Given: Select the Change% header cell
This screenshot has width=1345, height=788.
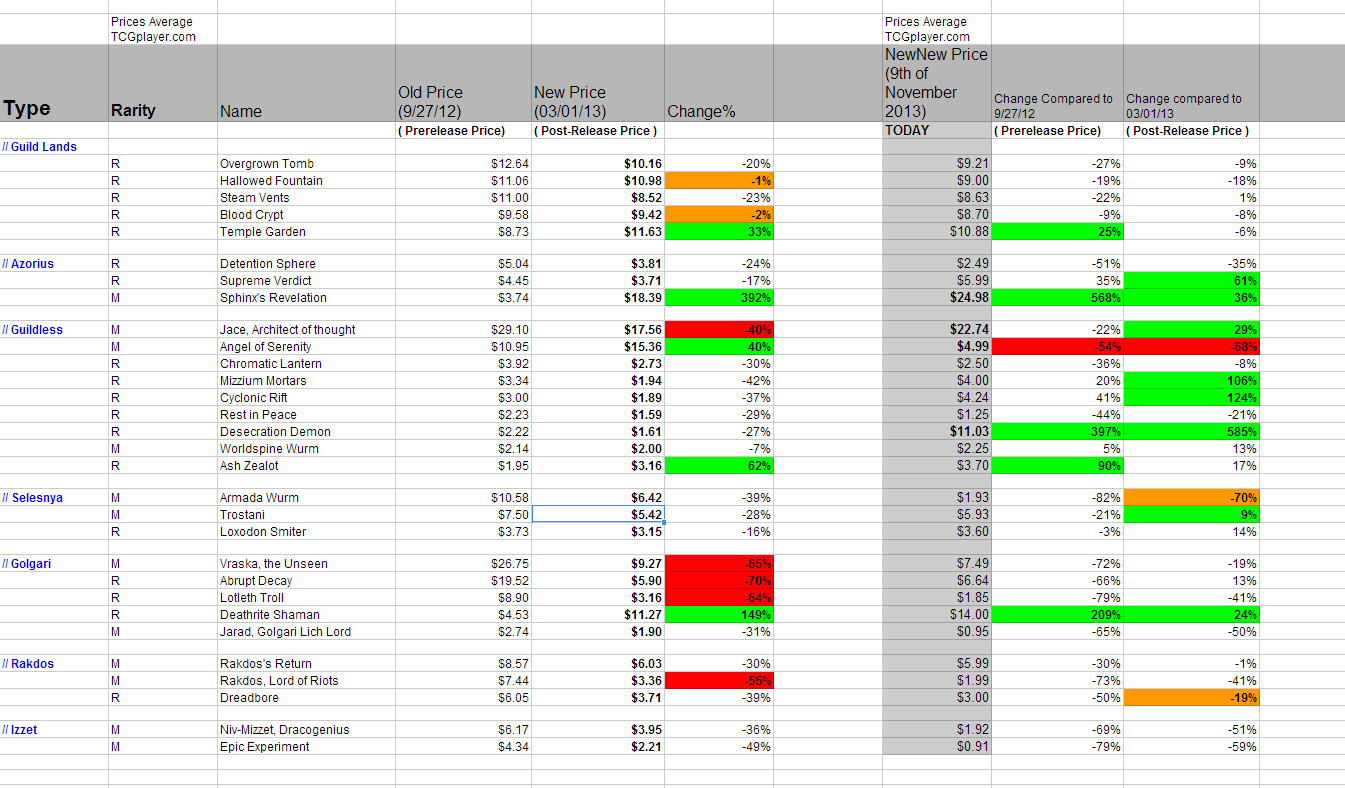Looking at the screenshot, I should click(x=701, y=111).
